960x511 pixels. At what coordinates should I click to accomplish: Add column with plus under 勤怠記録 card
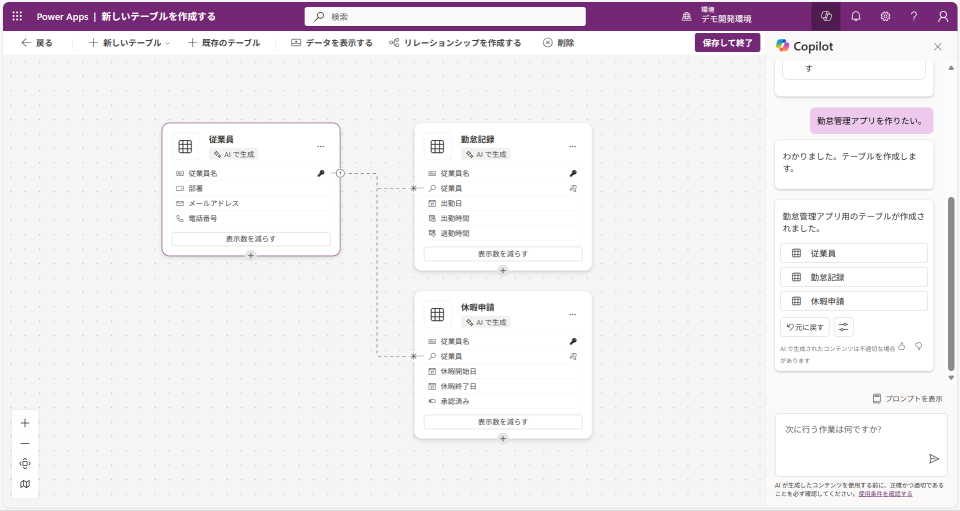503,270
